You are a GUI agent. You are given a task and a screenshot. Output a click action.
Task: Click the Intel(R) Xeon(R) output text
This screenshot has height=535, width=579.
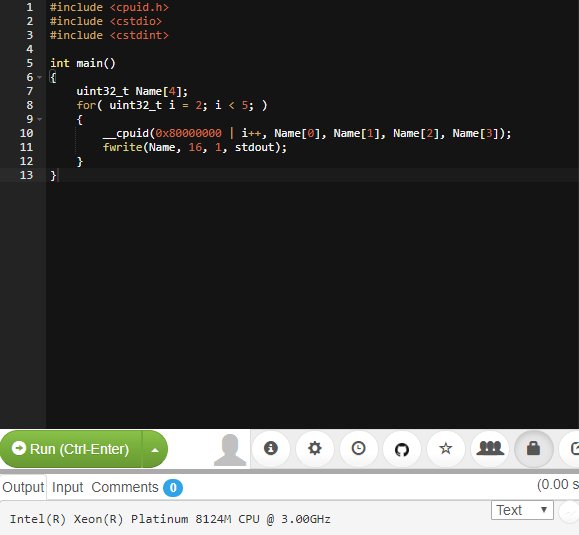170,519
